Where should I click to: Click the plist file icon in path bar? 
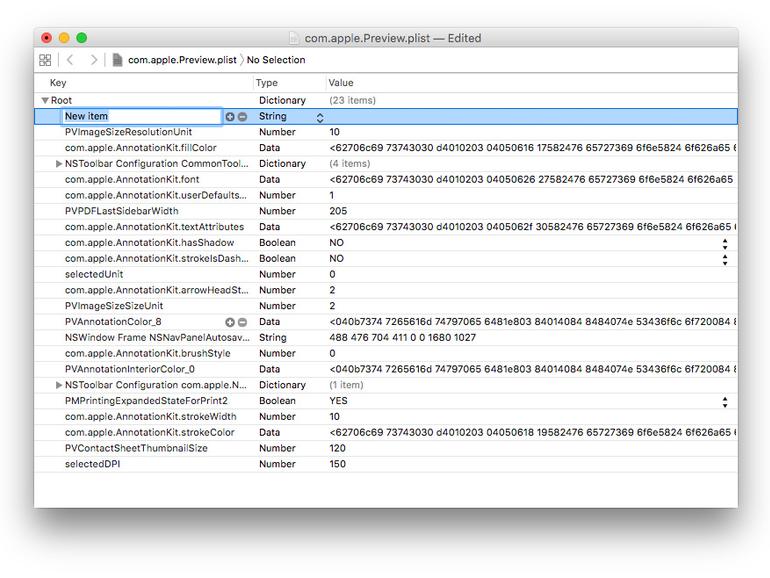coord(117,60)
